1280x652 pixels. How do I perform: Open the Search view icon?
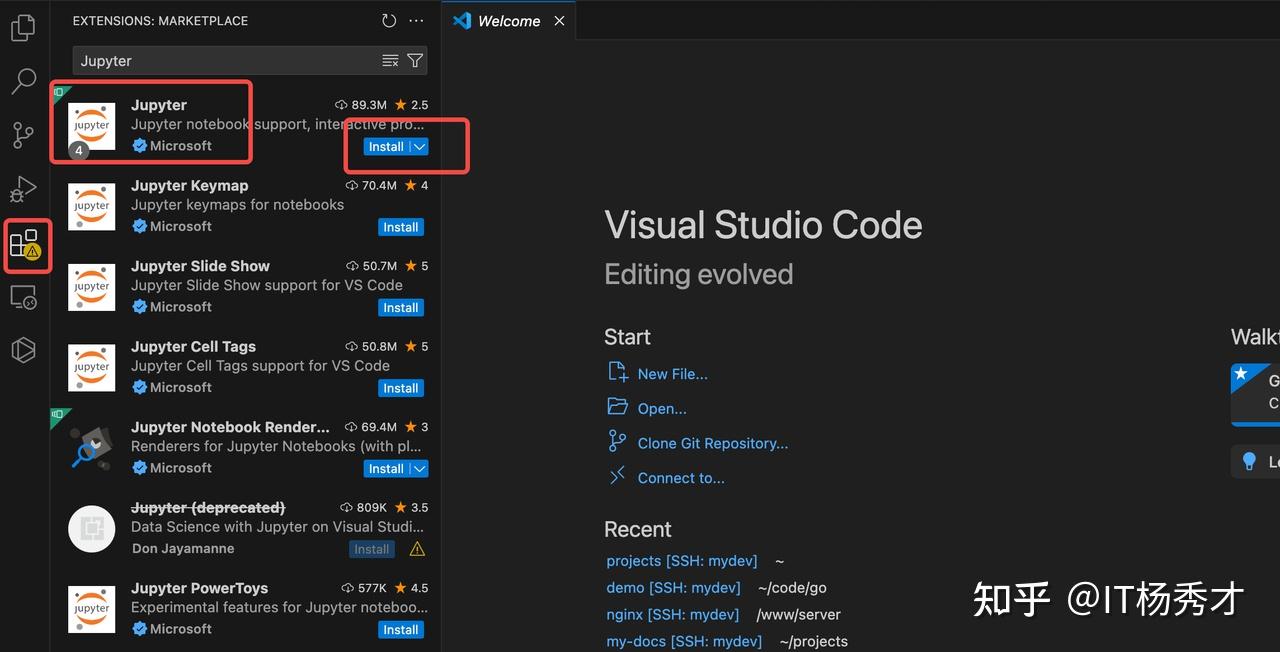(x=23, y=81)
